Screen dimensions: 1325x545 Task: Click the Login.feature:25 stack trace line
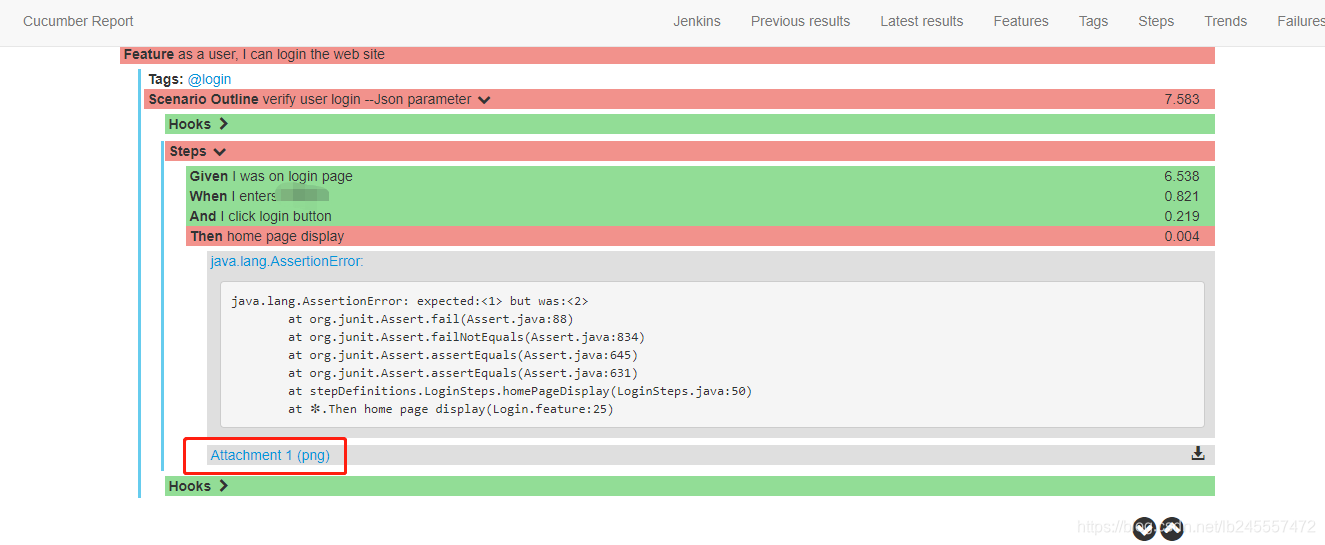[x=451, y=409]
